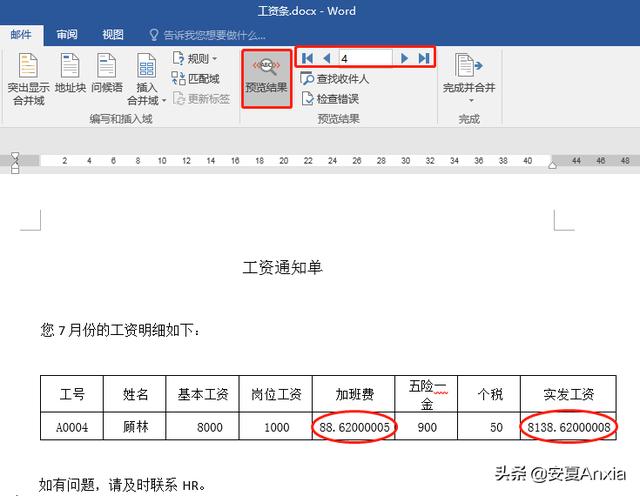Click the cell containing 8000

(202, 427)
